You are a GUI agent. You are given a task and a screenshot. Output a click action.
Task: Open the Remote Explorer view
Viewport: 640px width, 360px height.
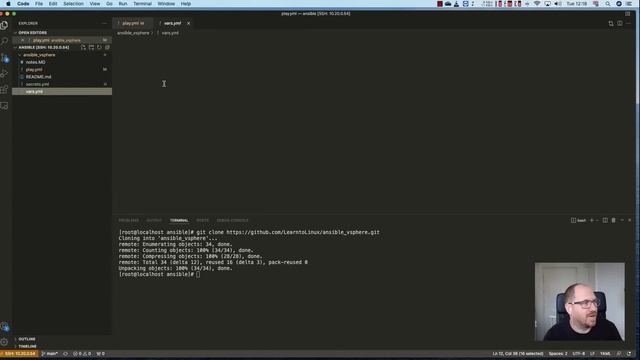point(4,106)
